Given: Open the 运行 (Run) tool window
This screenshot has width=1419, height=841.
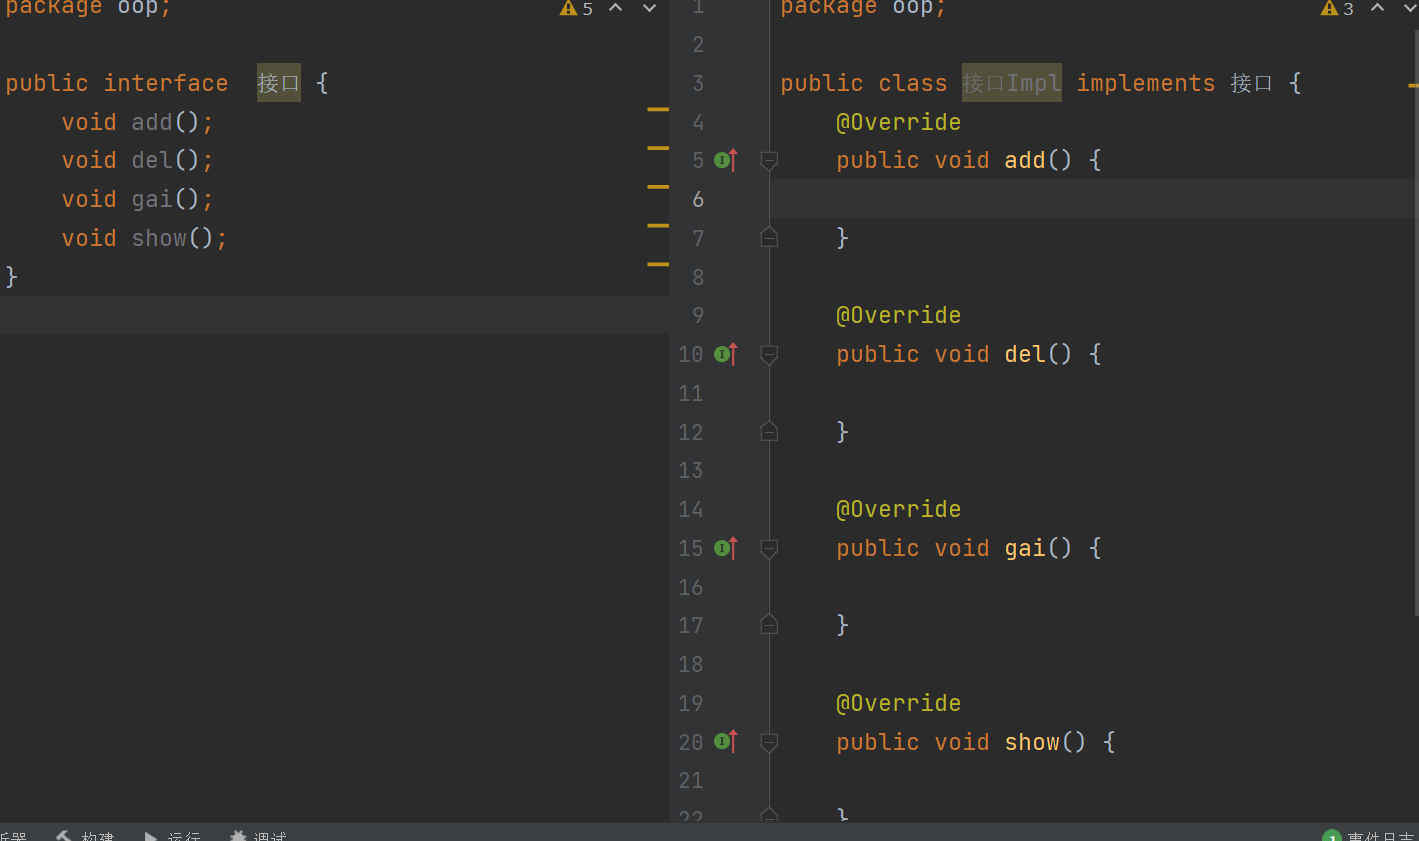Looking at the screenshot, I should tap(173, 835).
